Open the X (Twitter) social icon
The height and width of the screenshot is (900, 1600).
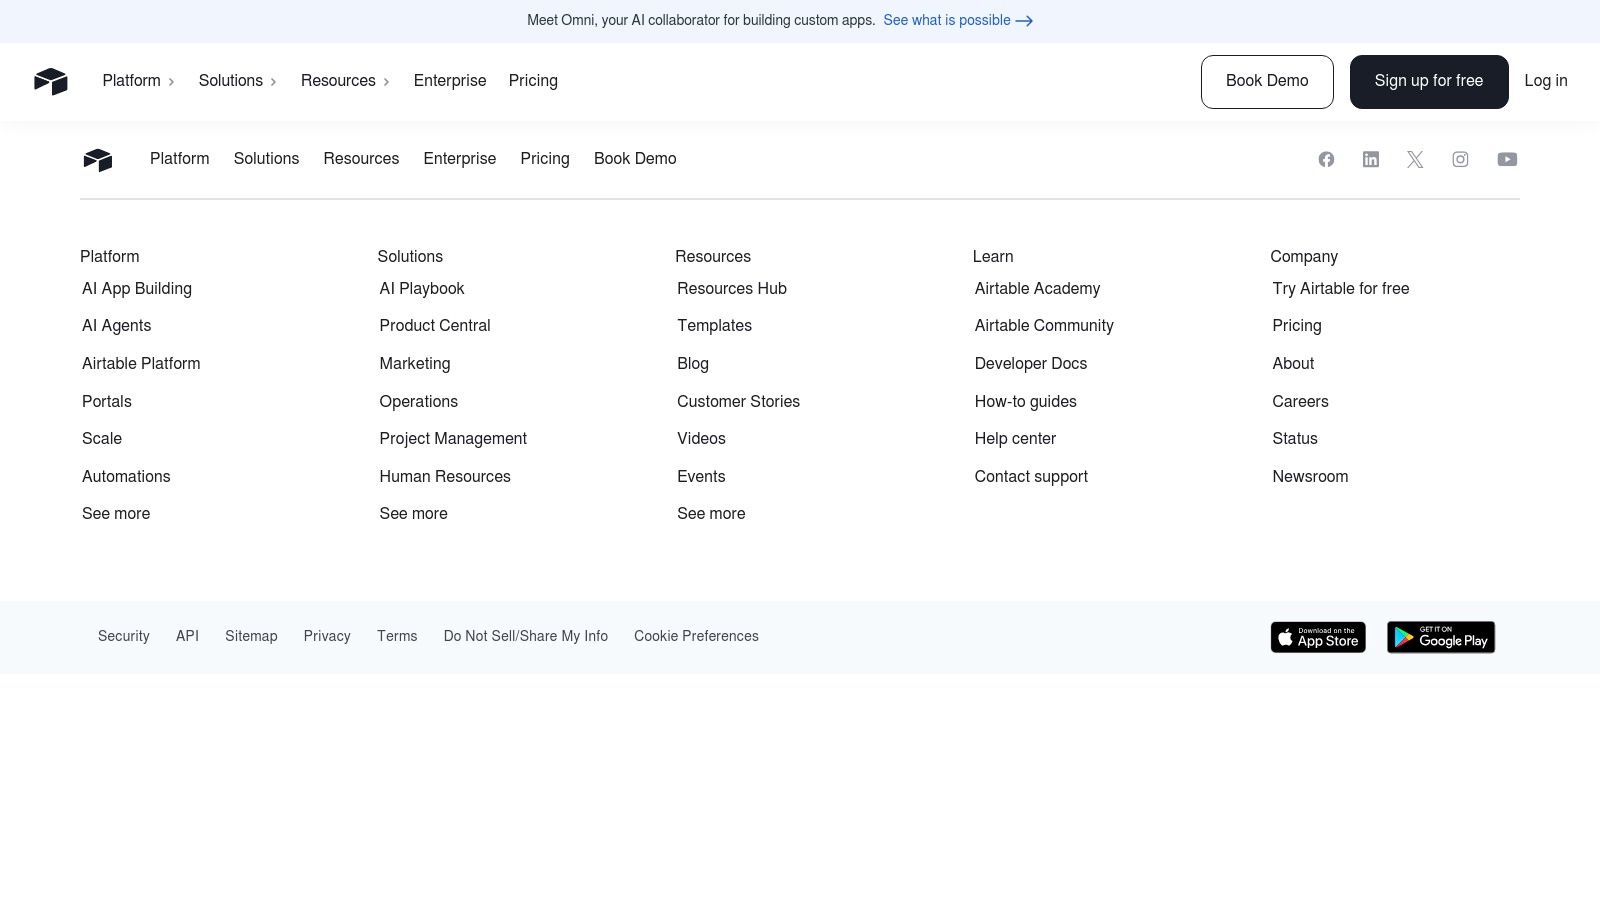click(1415, 159)
